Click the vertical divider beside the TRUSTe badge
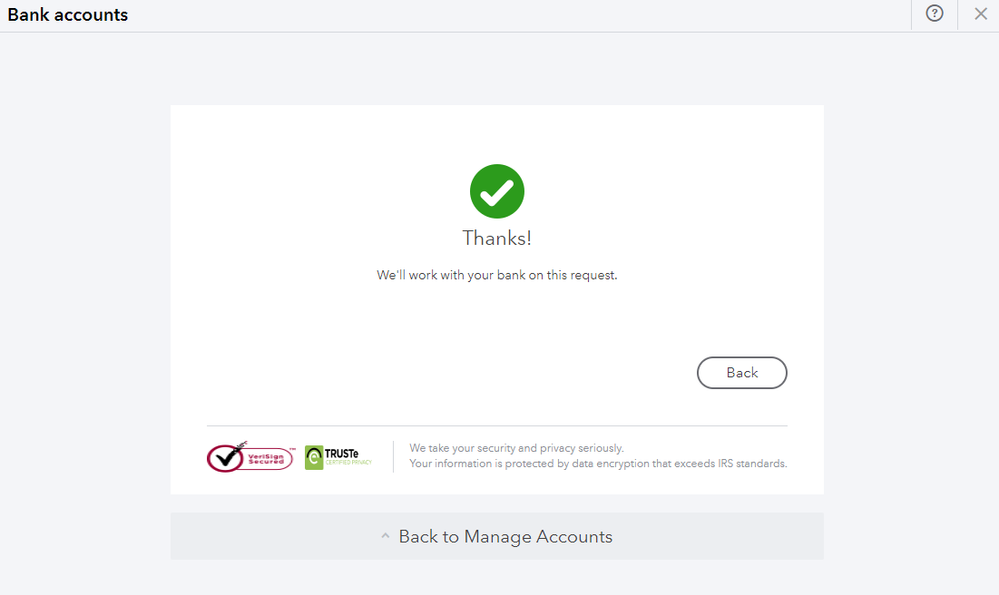The image size is (999, 595). click(393, 457)
